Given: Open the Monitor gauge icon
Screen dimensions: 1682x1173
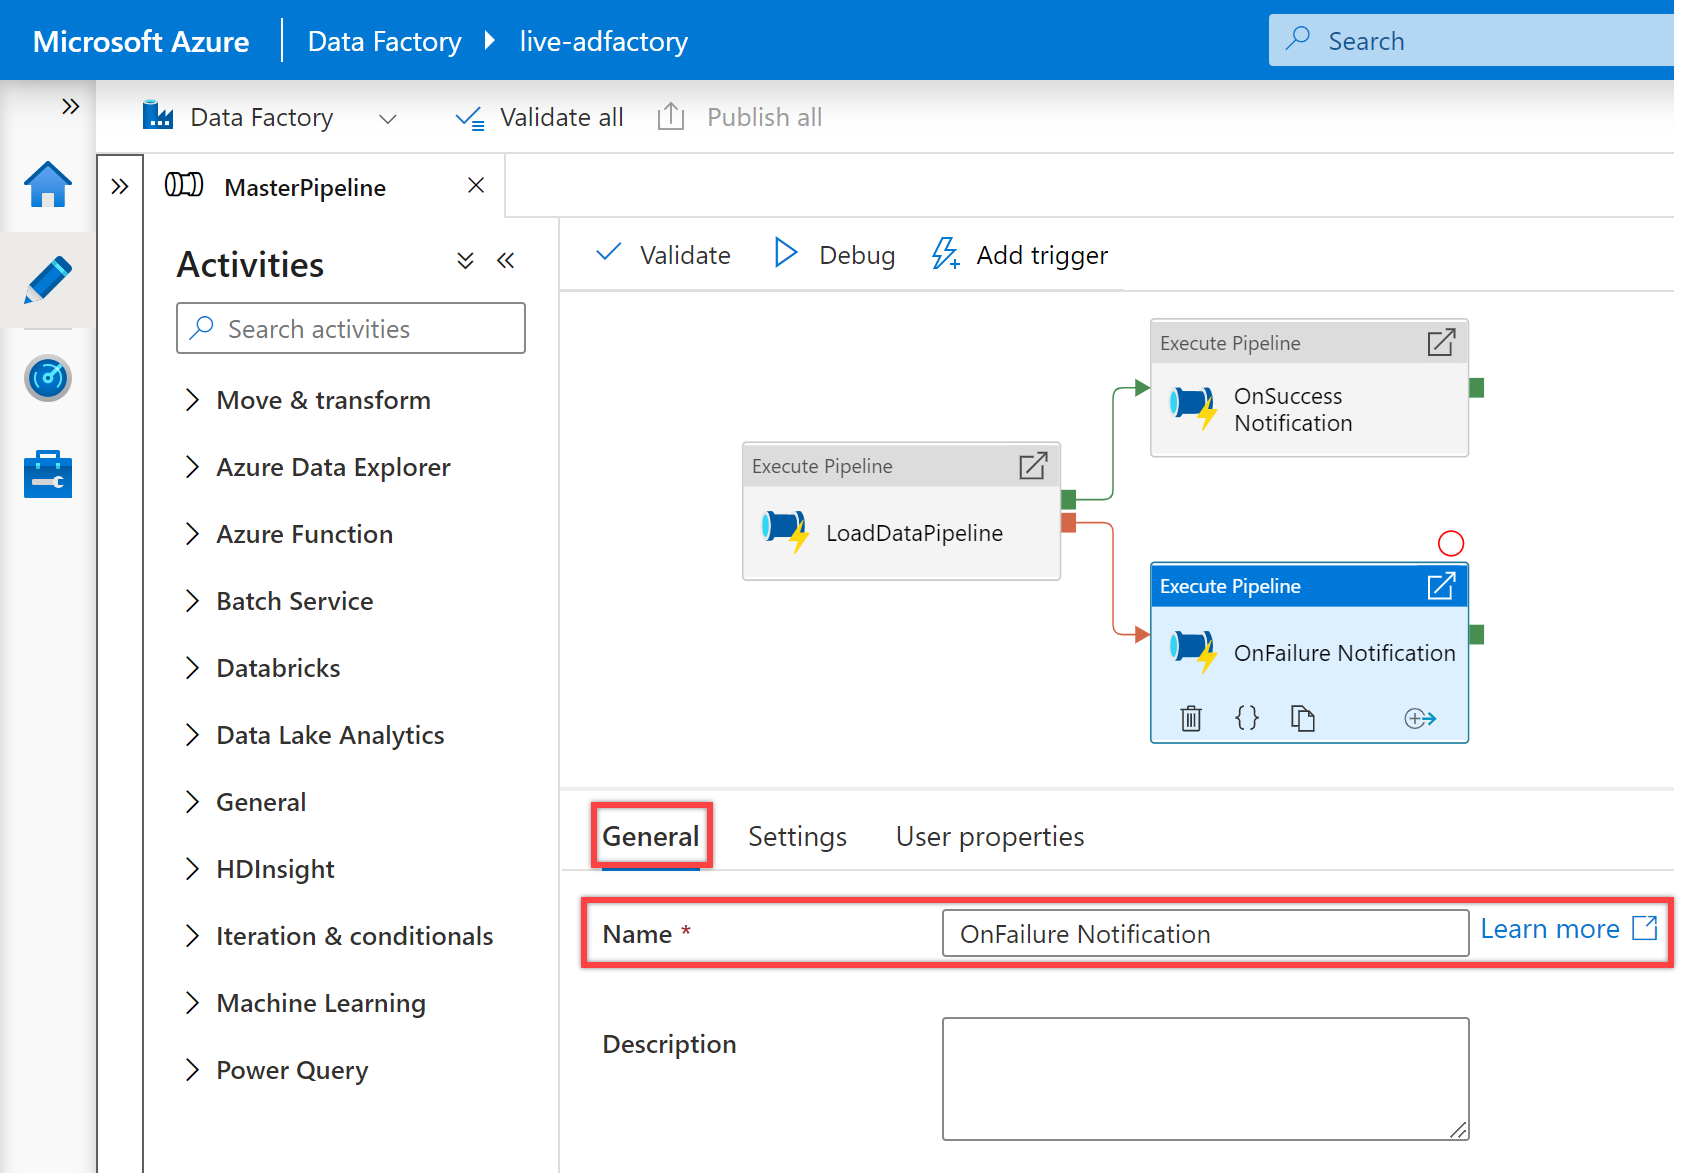Looking at the screenshot, I should tap(48, 378).
